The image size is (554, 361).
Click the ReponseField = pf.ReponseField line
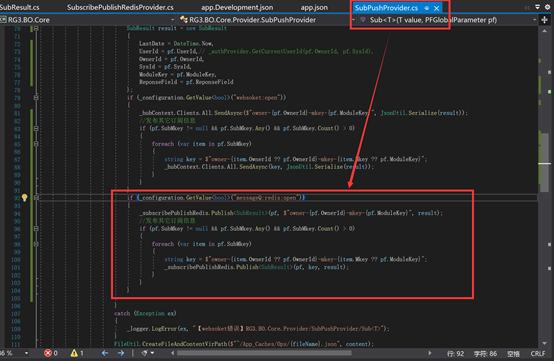pos(186,82)
